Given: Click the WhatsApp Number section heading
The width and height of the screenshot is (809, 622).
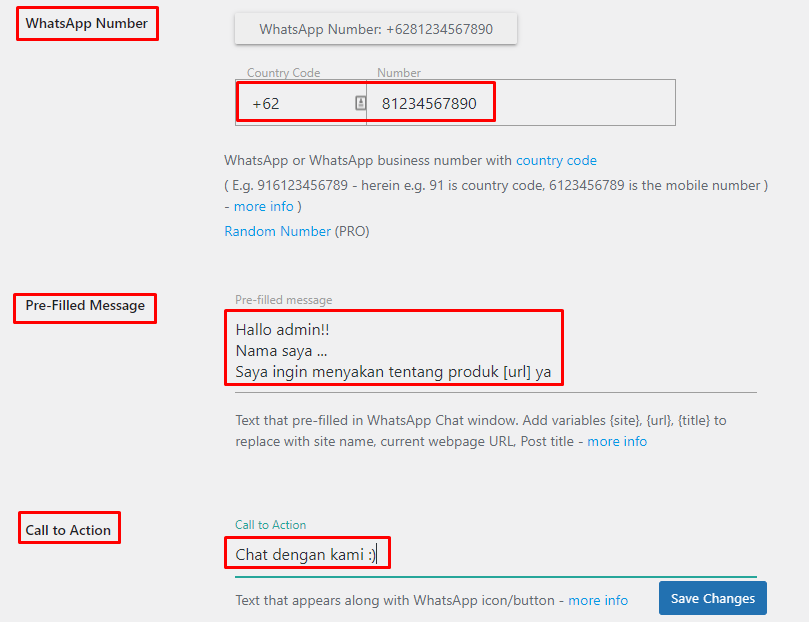Looking at the screenshot, I should 87,23.
